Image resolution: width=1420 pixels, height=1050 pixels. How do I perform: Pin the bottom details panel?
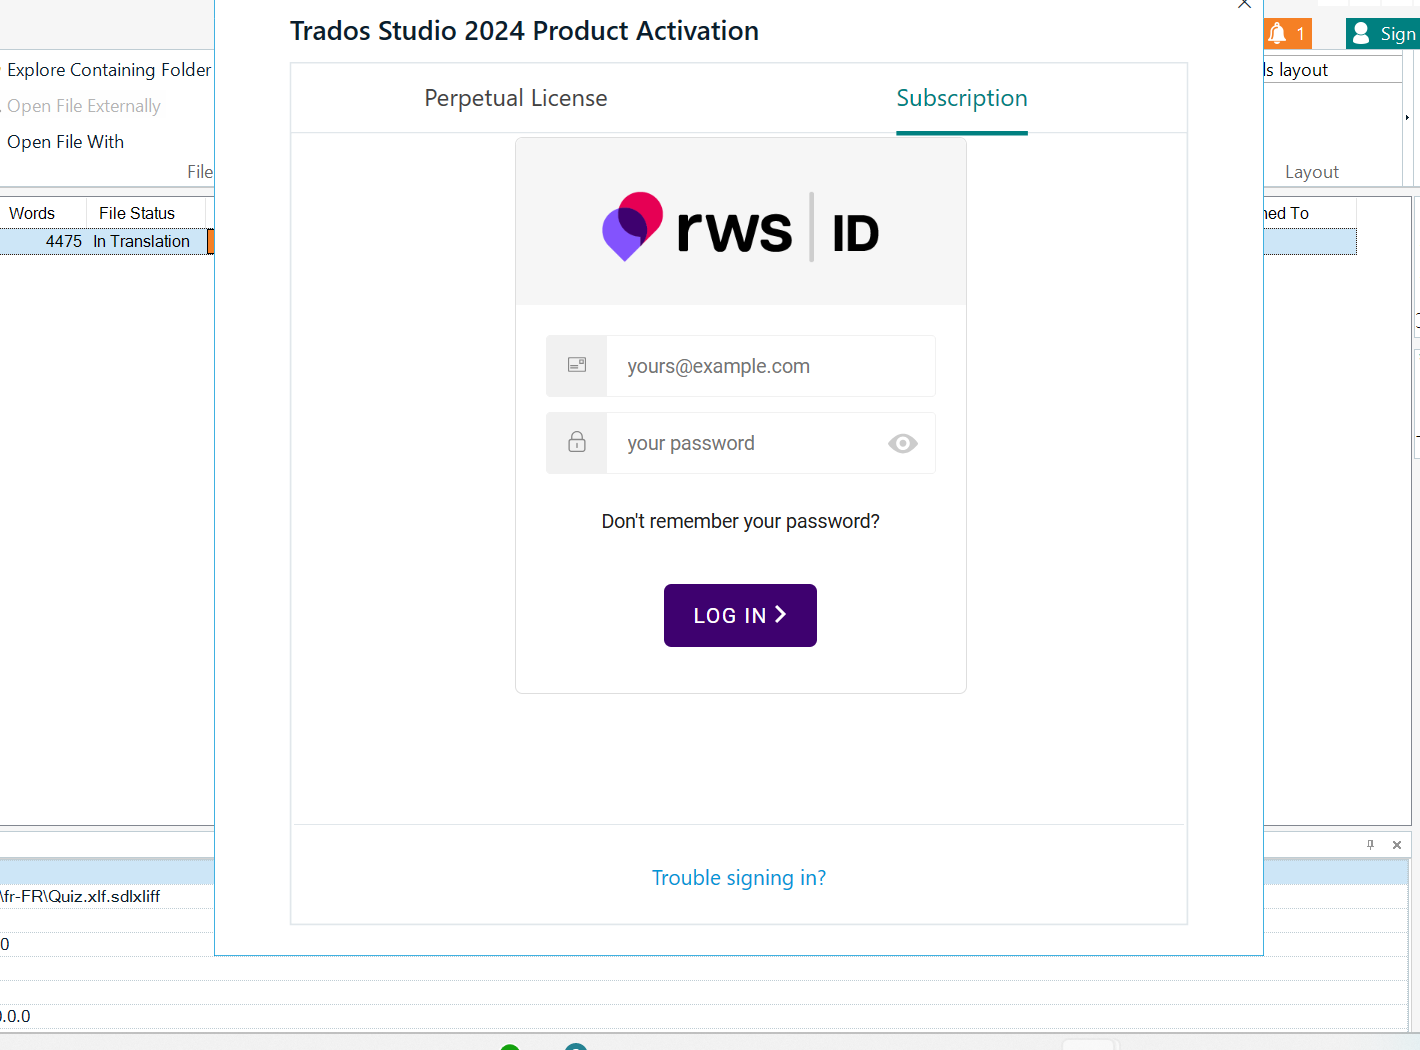(x=1370, y=845)
